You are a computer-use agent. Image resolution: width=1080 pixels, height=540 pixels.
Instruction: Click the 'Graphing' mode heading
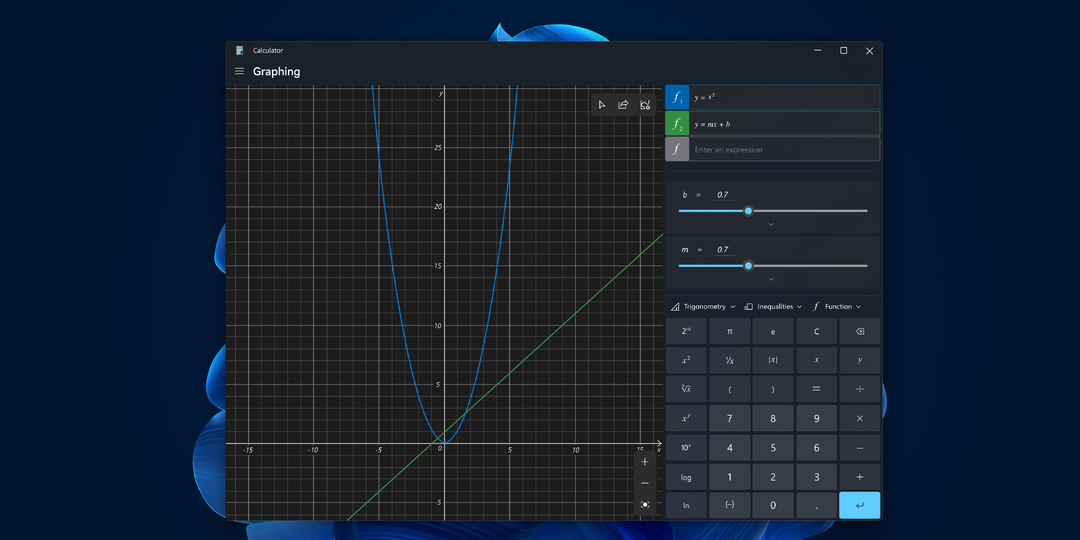[x=276, y=72]
